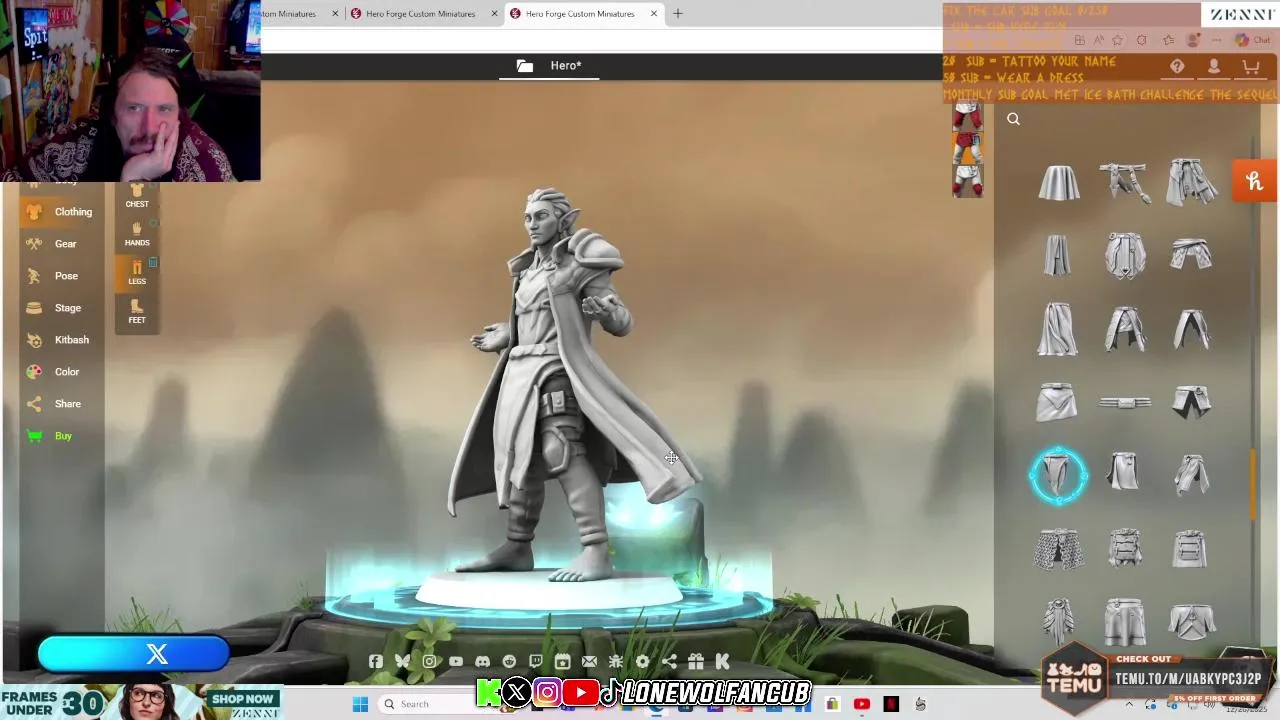
Task: Select the chainmail skirt item
Action: (x=1058, y=549)
